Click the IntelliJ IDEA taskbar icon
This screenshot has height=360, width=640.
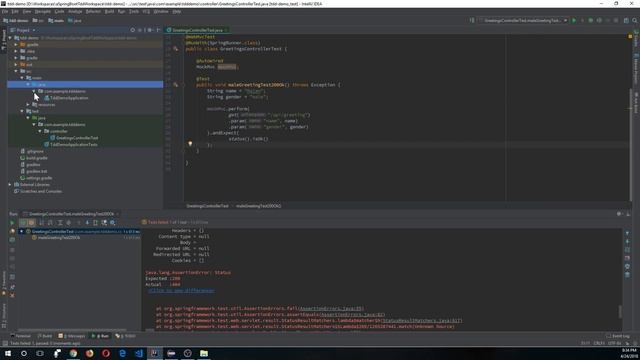(x=155, y=353)
